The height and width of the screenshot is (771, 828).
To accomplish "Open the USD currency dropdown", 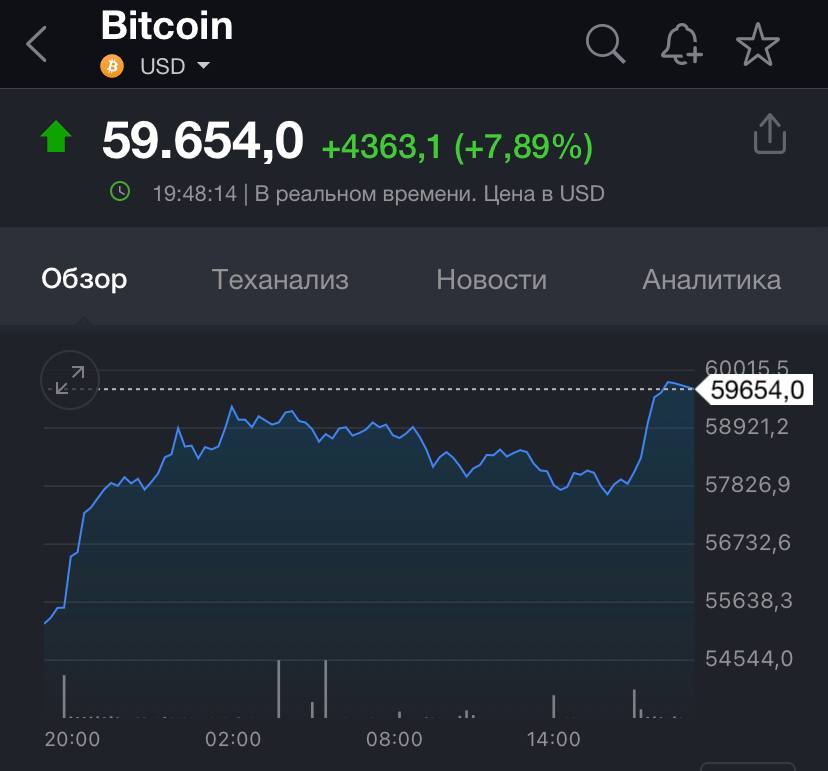I will [175, 67].
